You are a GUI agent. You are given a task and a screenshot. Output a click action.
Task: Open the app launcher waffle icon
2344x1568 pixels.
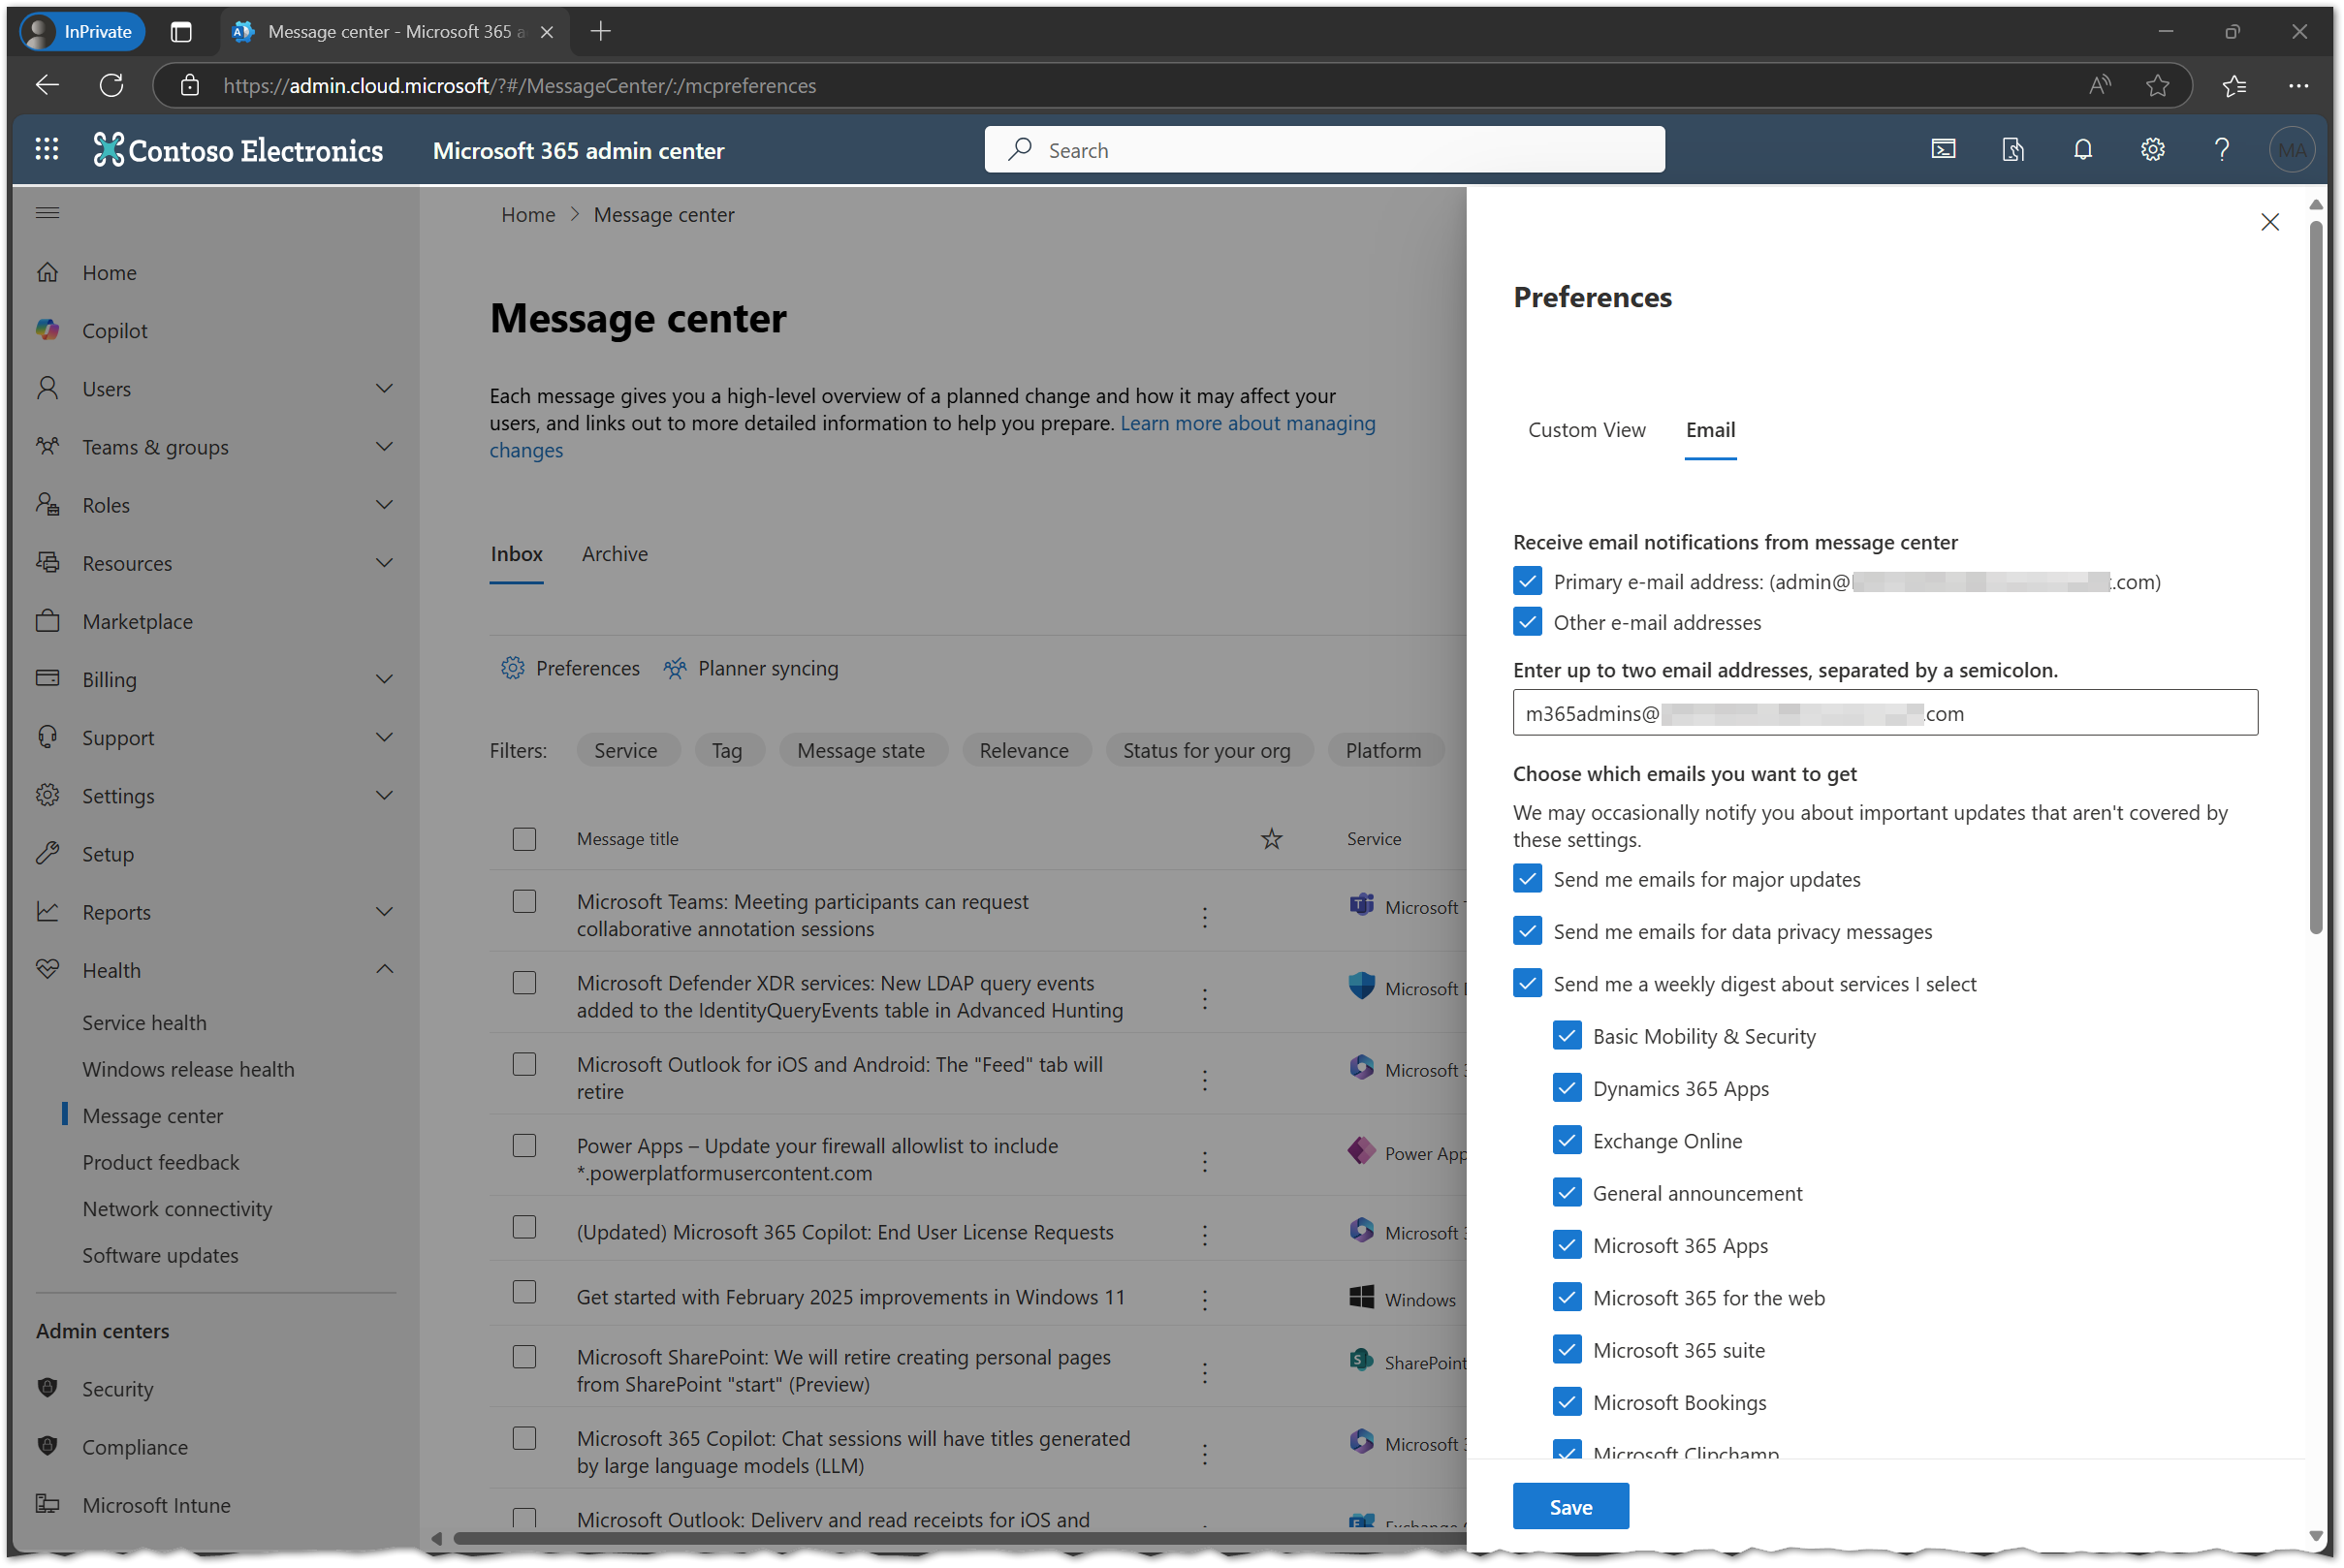point(47,150)
